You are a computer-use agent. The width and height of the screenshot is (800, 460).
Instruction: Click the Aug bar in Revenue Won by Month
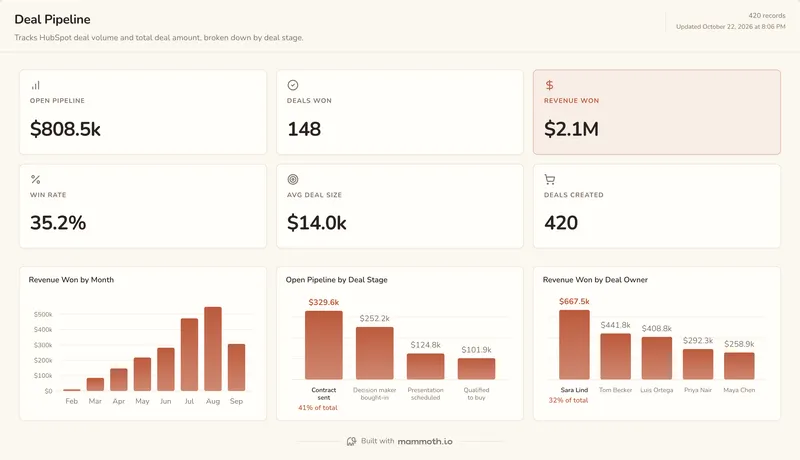pos(213,349)
